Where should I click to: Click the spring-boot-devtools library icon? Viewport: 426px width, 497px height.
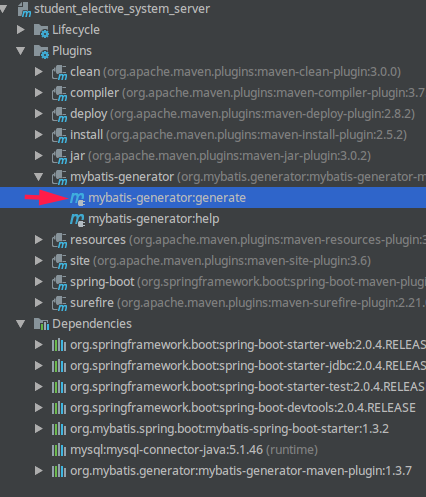point(59,408)
